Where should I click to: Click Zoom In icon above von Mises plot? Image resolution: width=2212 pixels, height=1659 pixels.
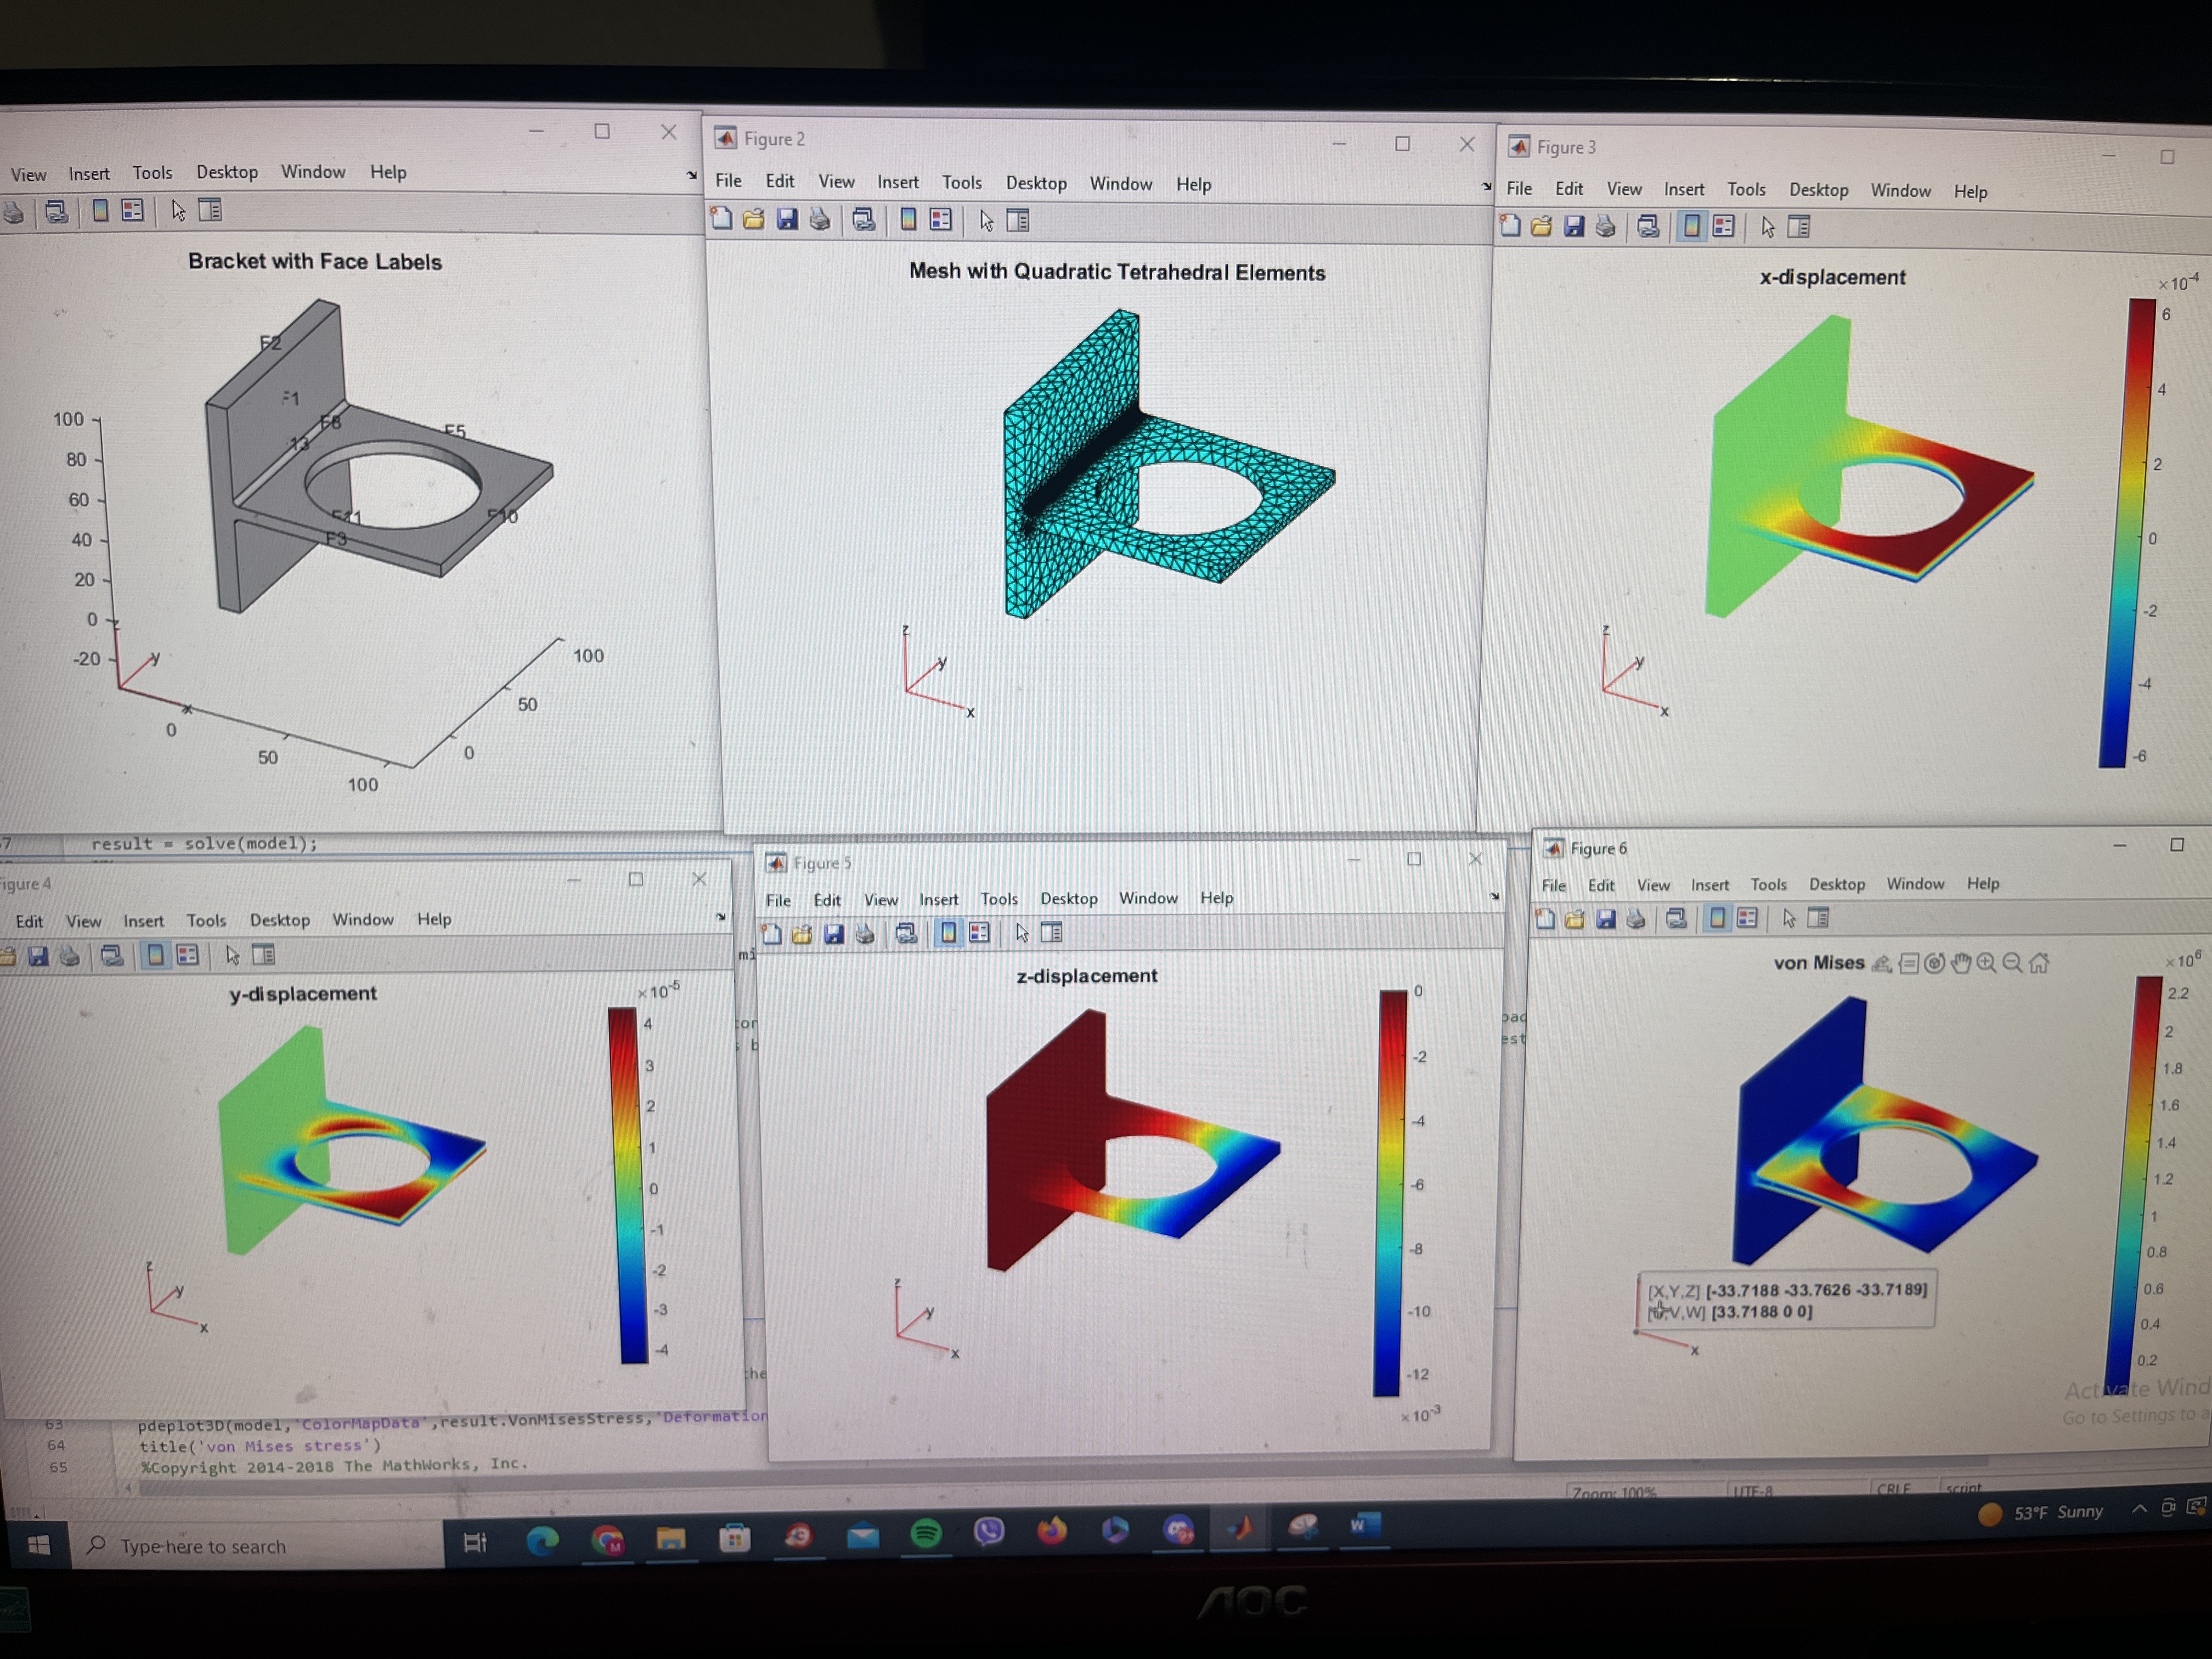point(1986,963)
